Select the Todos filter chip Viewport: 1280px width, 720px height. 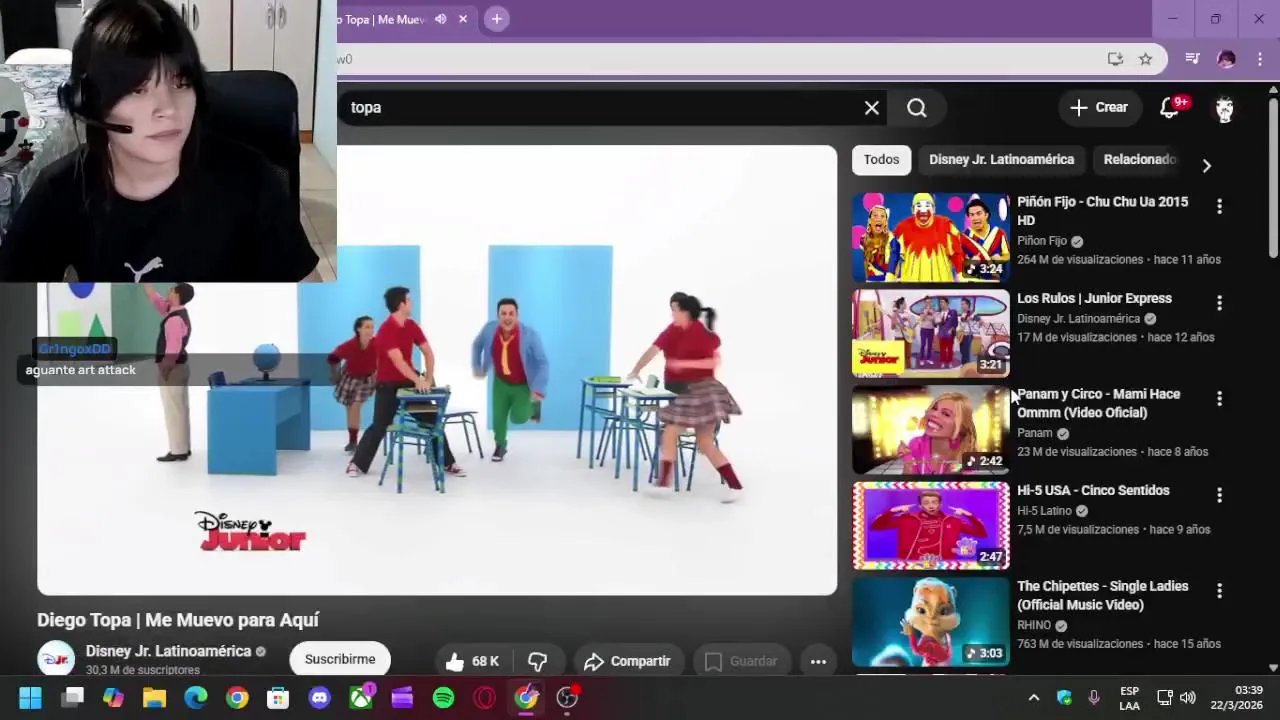[881, 160]
